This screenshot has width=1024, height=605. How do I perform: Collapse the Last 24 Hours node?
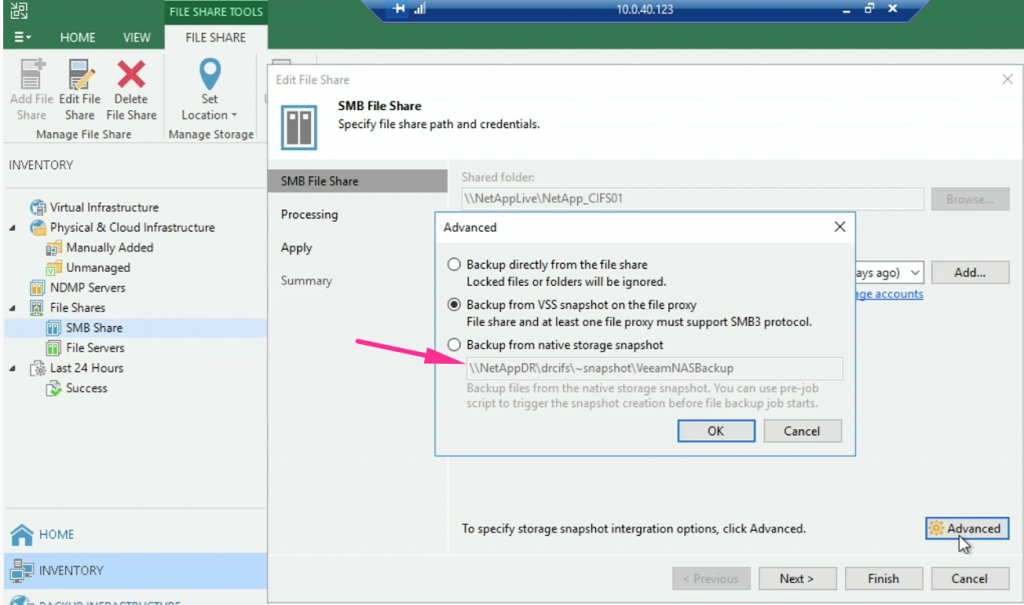(12, 368)
